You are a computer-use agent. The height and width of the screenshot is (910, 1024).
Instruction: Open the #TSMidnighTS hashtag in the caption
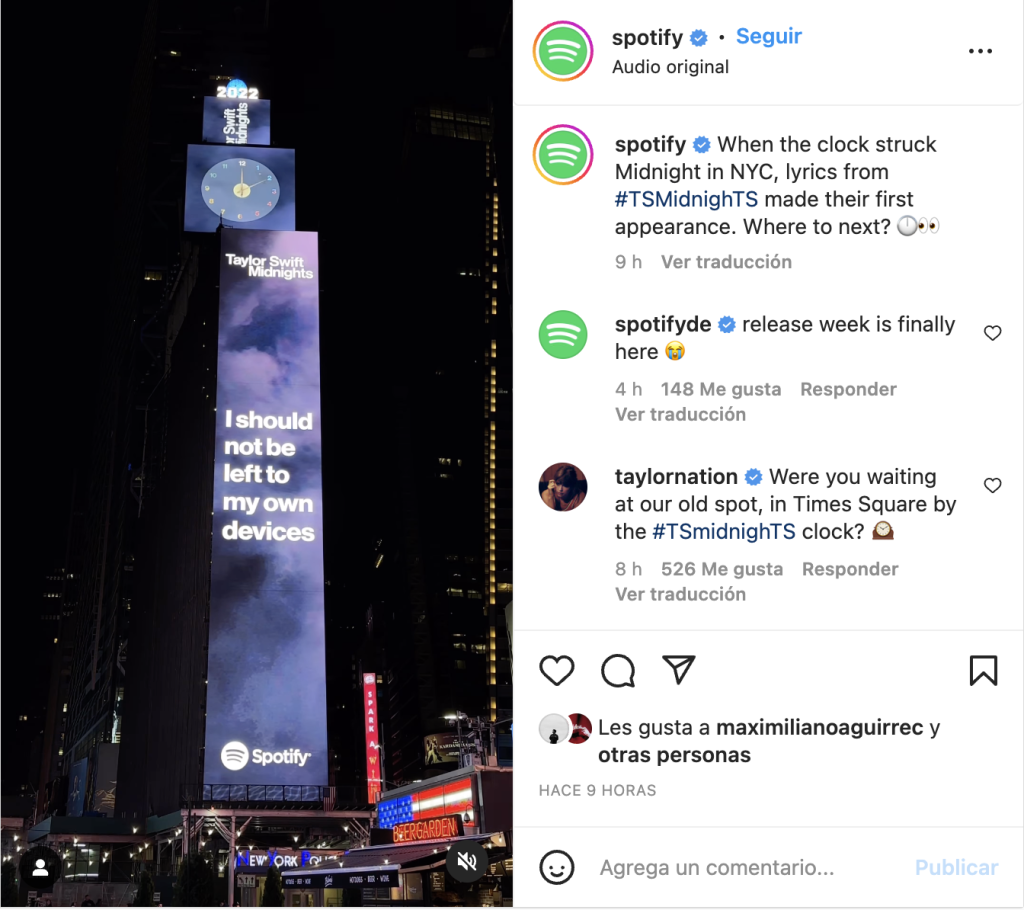click(x=686, y=199)
